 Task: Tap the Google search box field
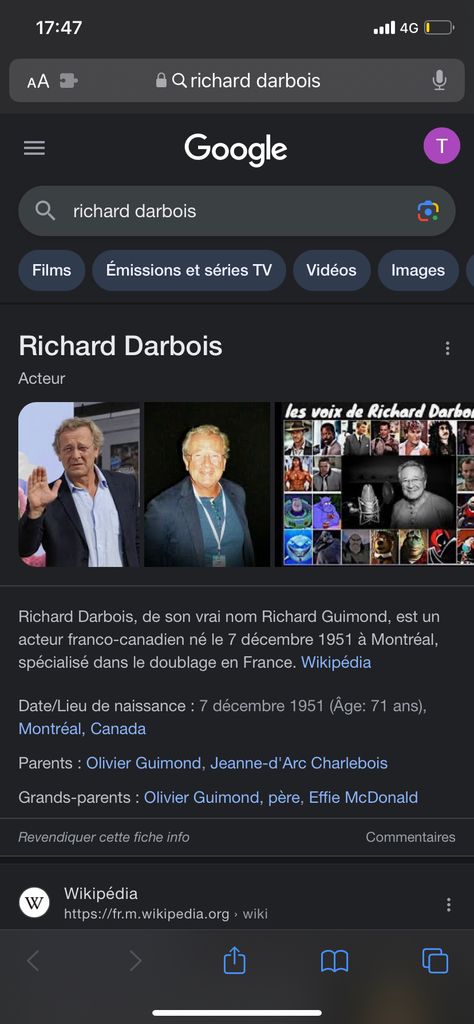pos(236,211)
